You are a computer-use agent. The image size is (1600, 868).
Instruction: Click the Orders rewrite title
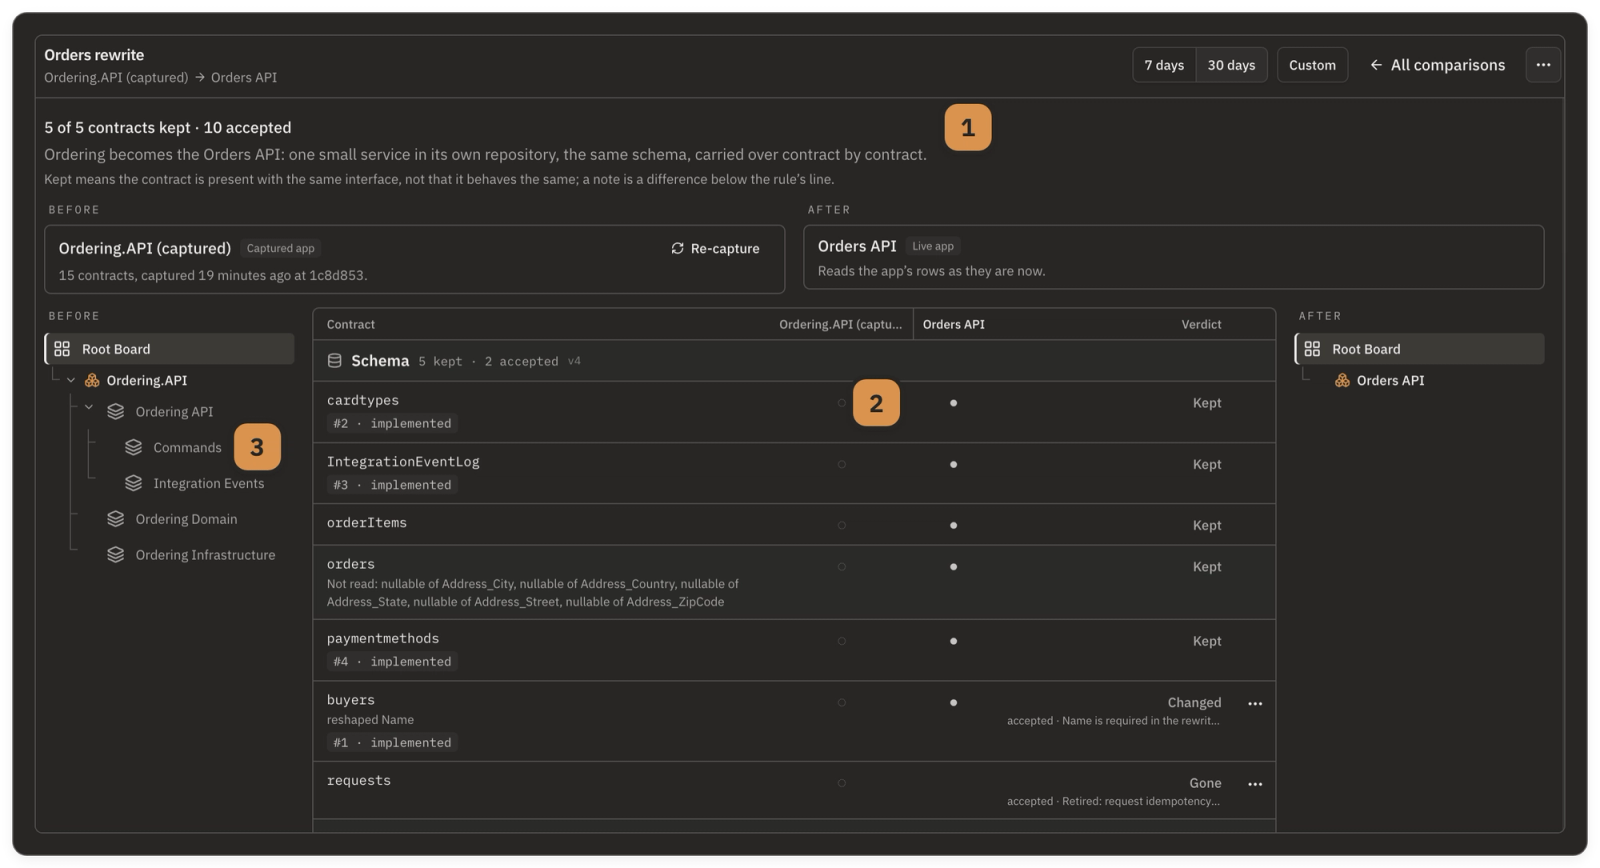pos(94,55)
